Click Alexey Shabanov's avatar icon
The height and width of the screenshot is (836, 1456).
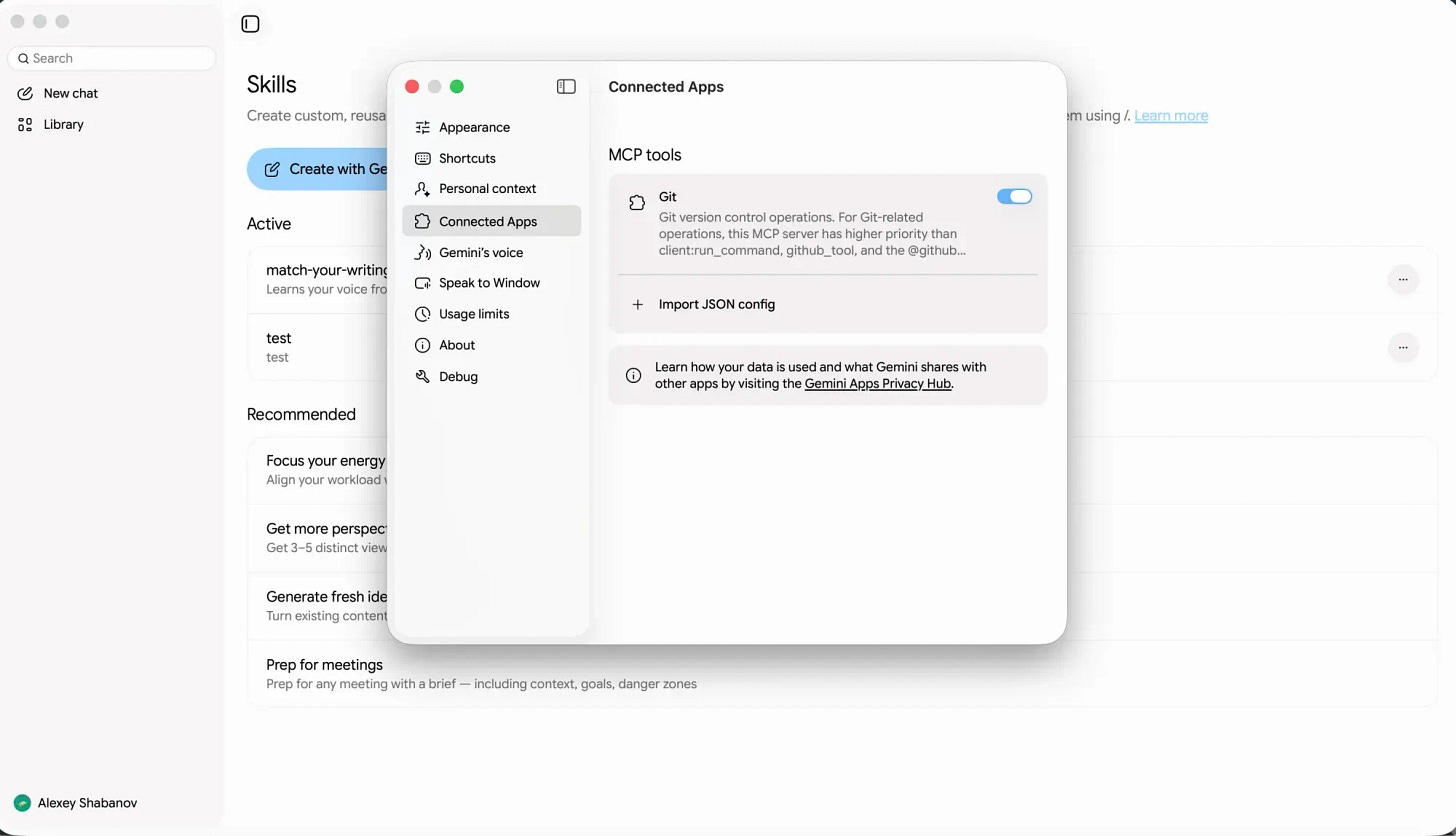(22, 803)
